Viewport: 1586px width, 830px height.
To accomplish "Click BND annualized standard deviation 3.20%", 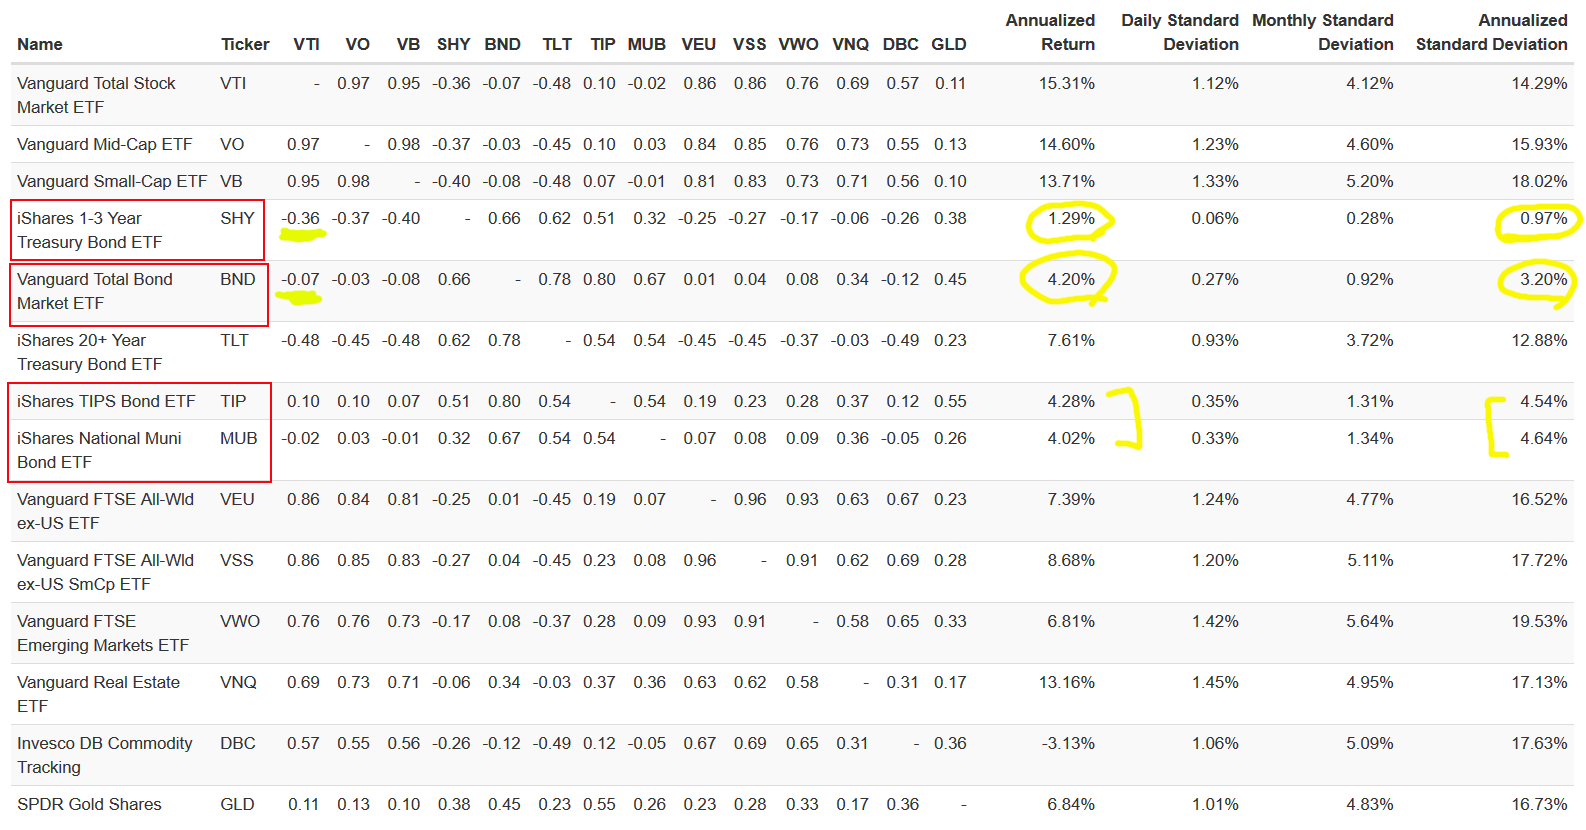I will (x=1544, y=279).
